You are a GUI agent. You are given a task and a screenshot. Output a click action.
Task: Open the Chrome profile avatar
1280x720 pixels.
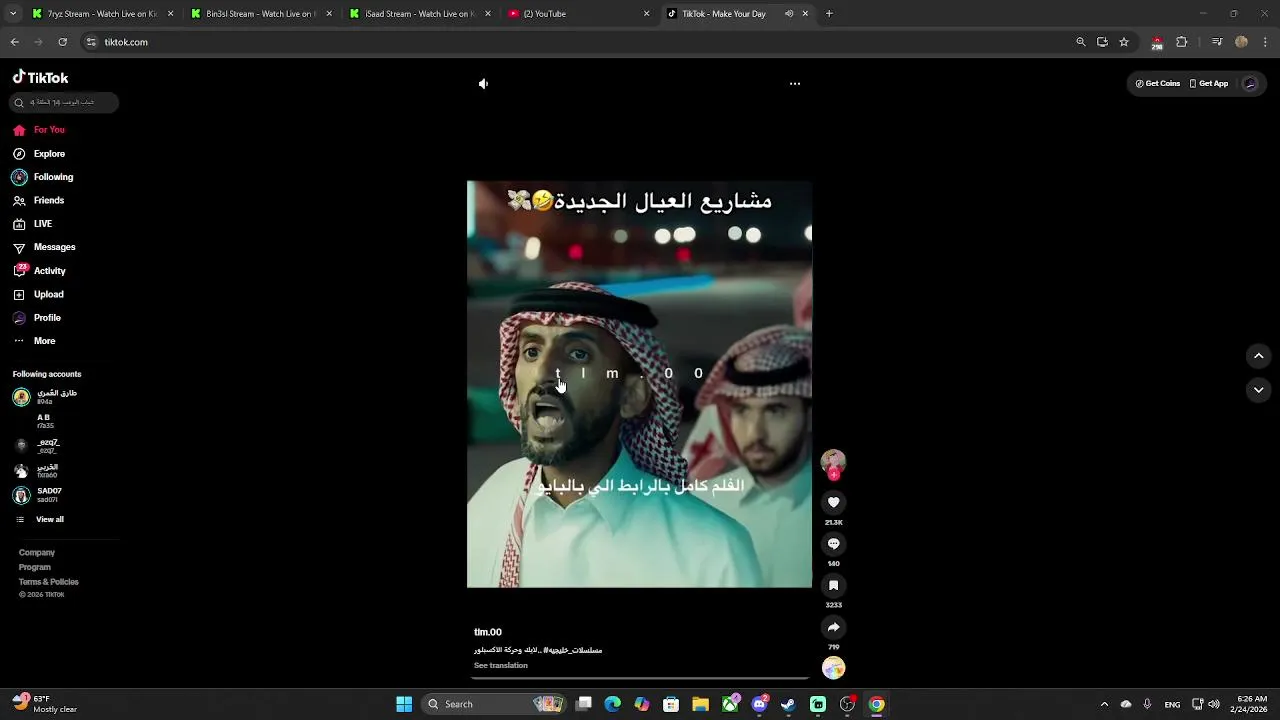pyautogui.click(x=1241, y=42)
